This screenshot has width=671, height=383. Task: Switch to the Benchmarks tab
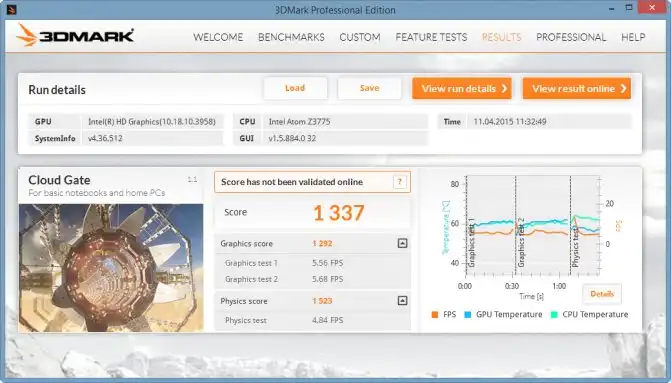coord(291,37)
